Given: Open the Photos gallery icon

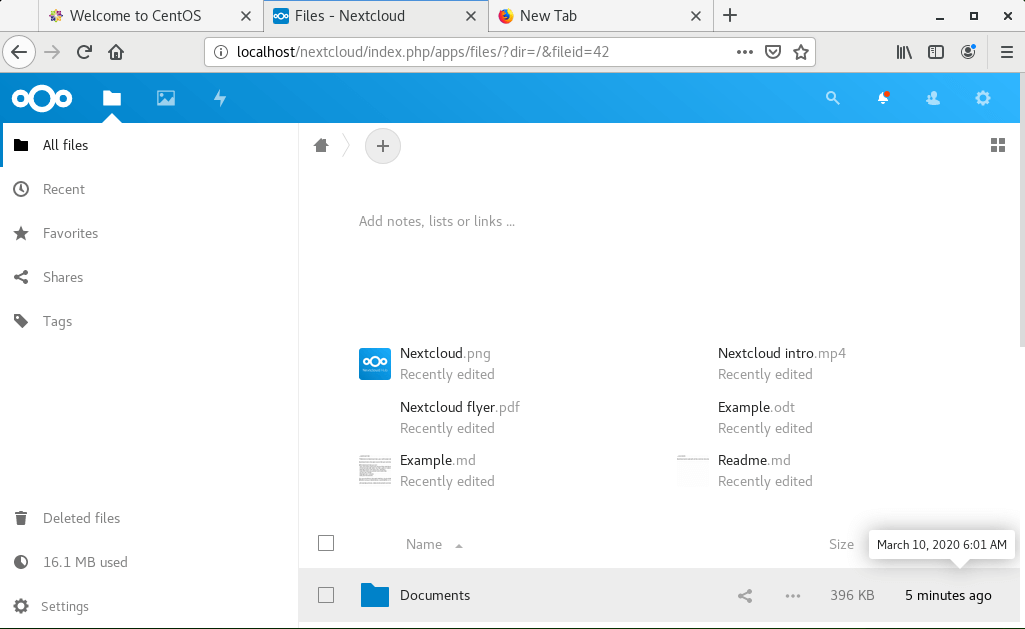Looking at the screenshot, I should tap(166, 98).
